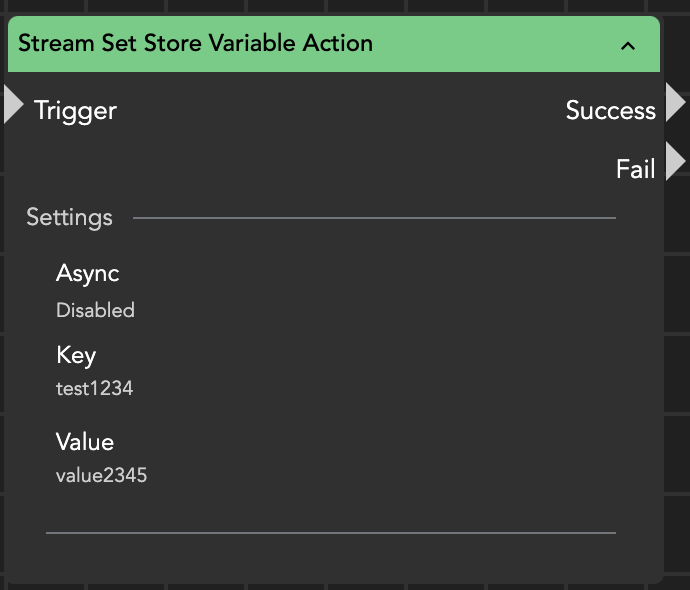Image resolution: width=690 pixels, height=590 pixels.
Task: Click the Async setting label
Action: [x=87, y=274]
